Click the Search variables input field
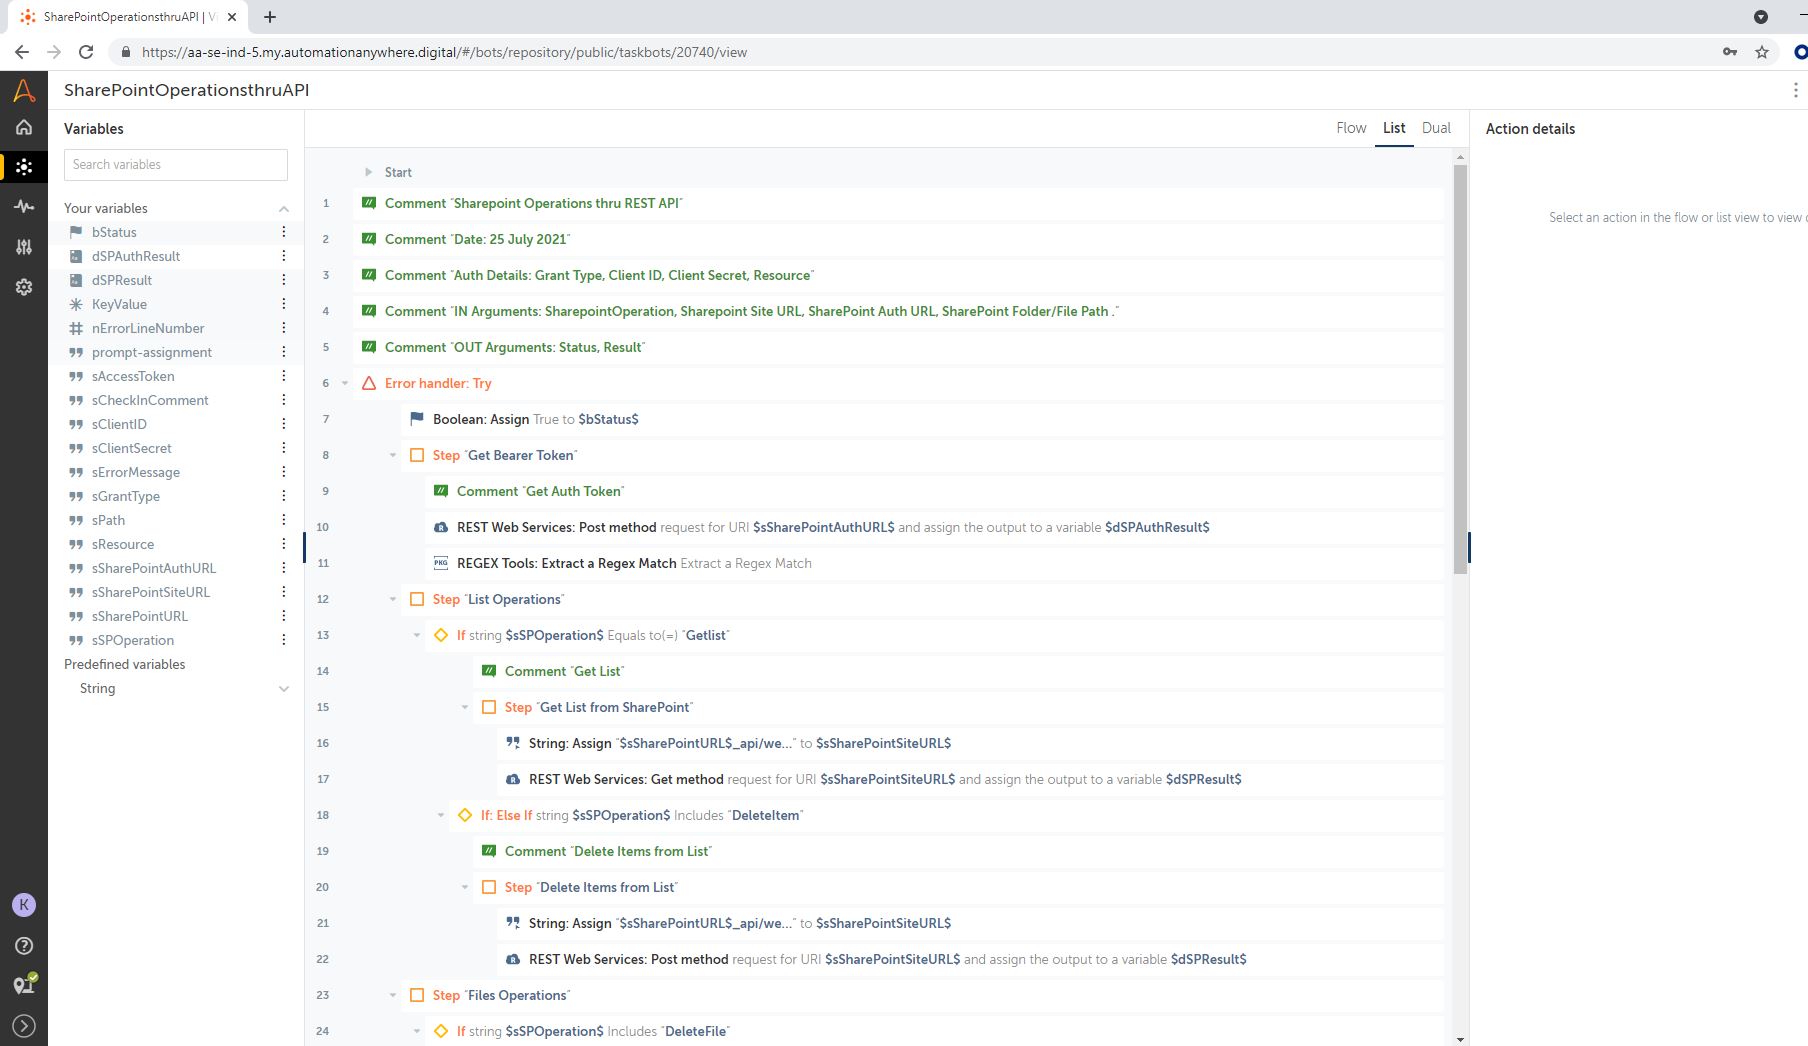Viewport: 1808px width, 1046px height. point(176,165)
